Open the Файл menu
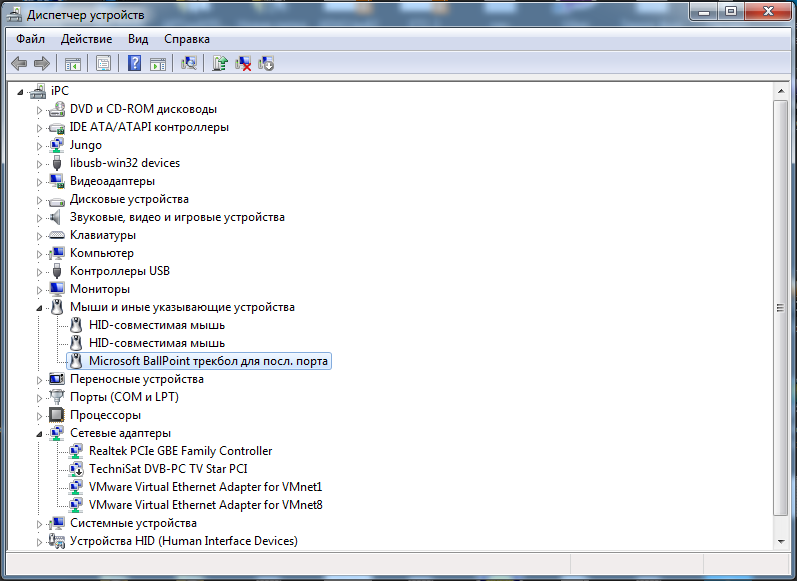The image size is (797, 581). click(x=30, y=39)
